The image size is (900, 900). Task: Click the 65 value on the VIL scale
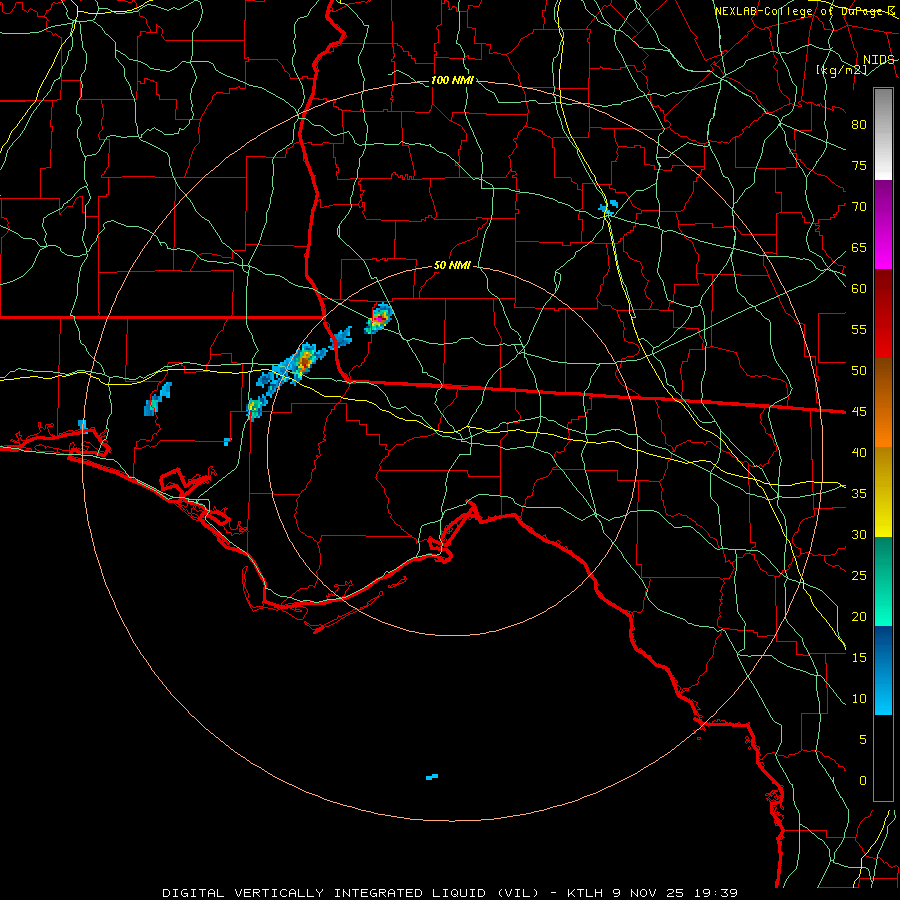[x=859, y=248]
